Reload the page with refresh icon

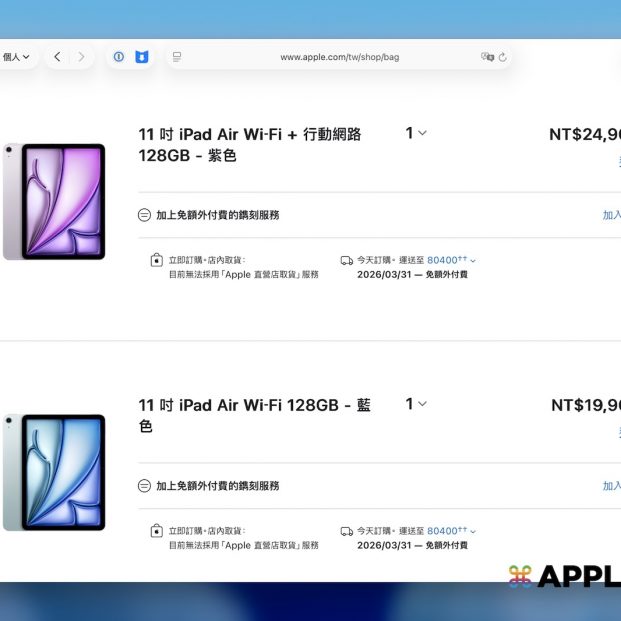pyautogui.click(x=502, y=57)
